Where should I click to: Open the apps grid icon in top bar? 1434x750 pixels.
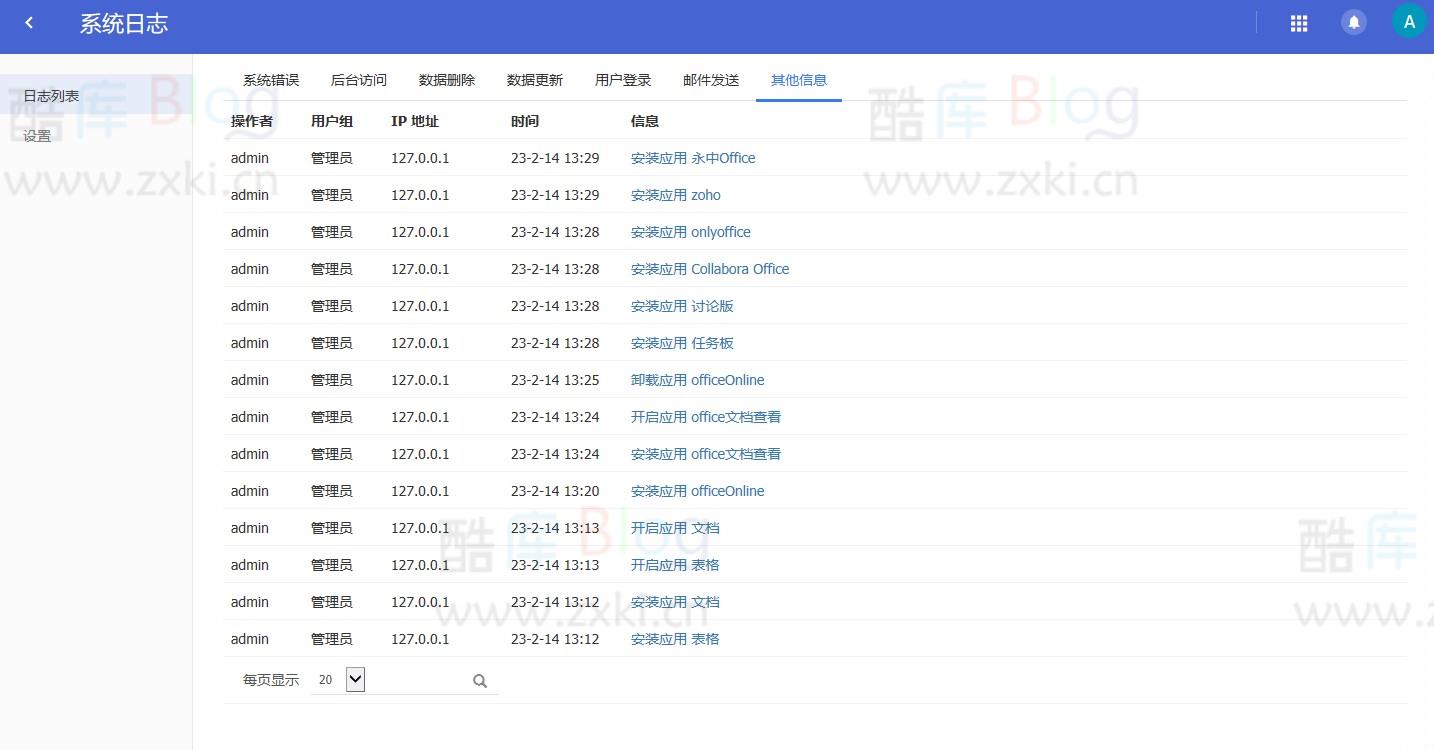[1298, 22]
